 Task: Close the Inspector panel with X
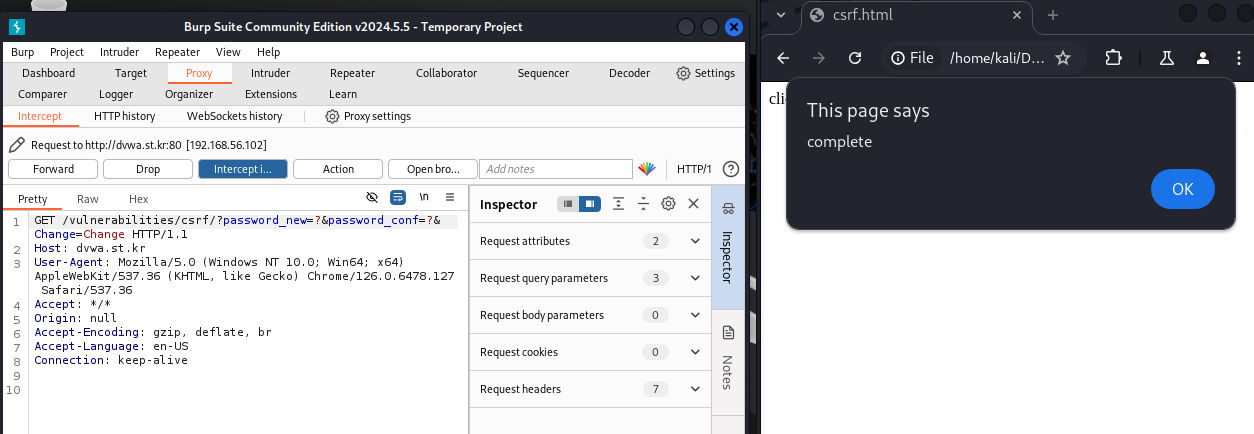tap(693, 204)
